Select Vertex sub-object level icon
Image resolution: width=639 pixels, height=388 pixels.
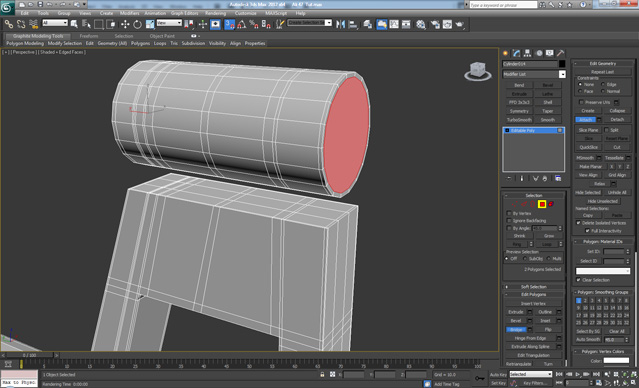coord(515,204)
